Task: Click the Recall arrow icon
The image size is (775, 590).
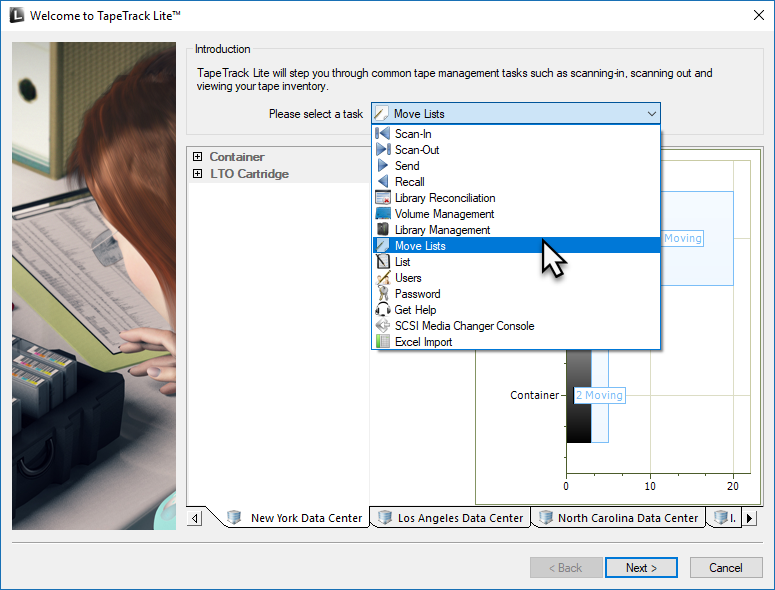Action: [x=383, y=181]
